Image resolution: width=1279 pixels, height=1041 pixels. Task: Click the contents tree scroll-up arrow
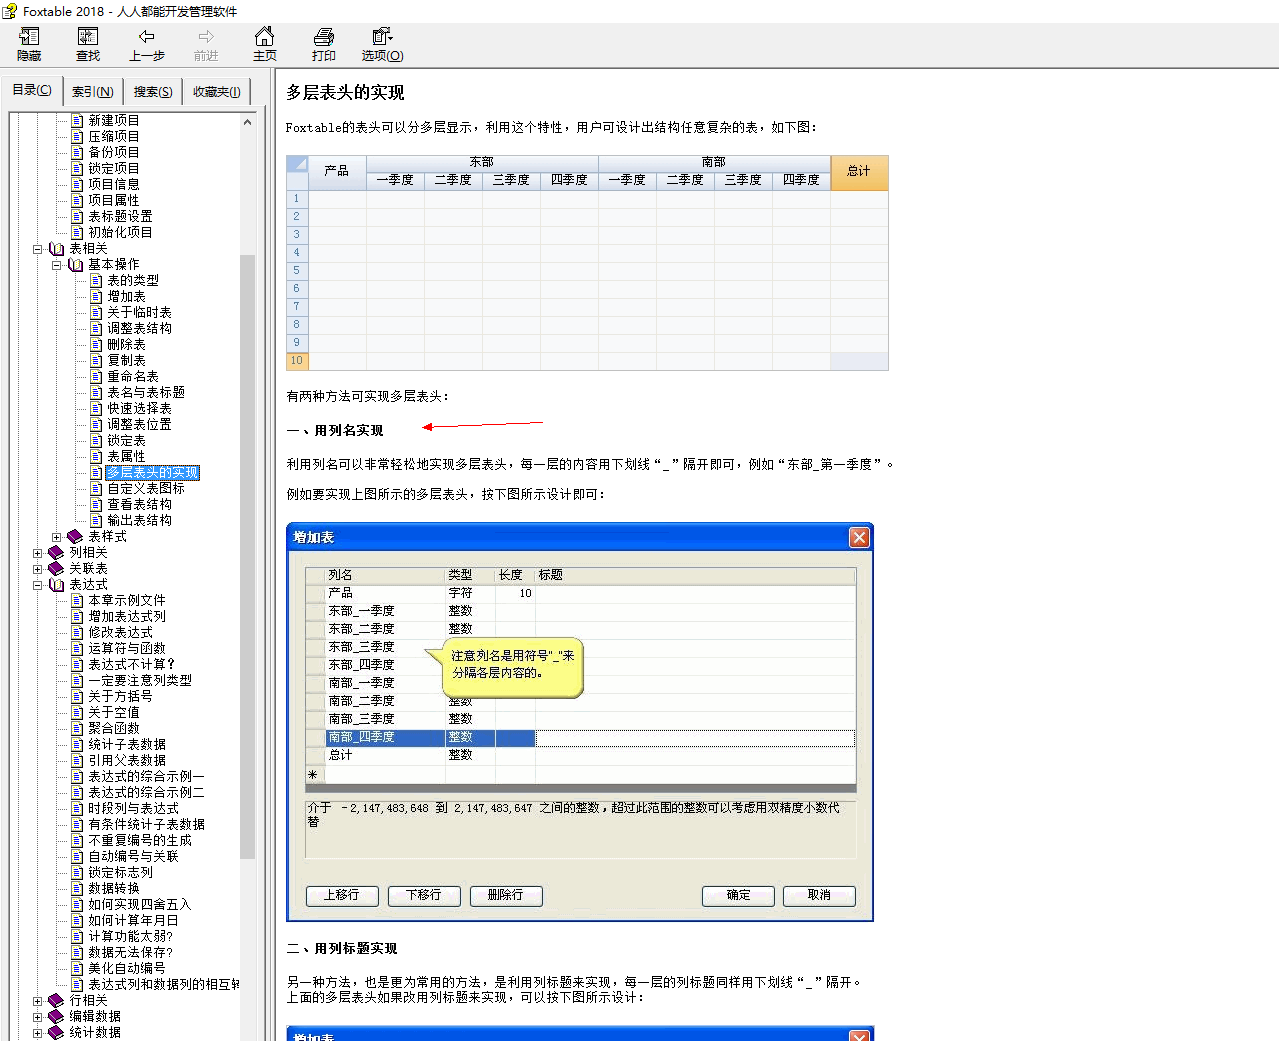[247, 122]
